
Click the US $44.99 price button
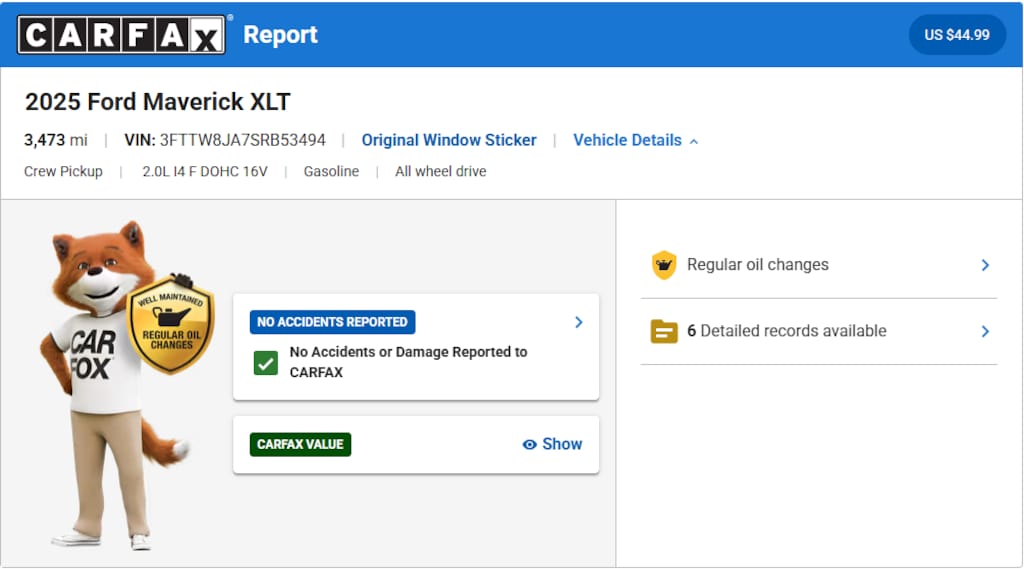tap(957, 35)
